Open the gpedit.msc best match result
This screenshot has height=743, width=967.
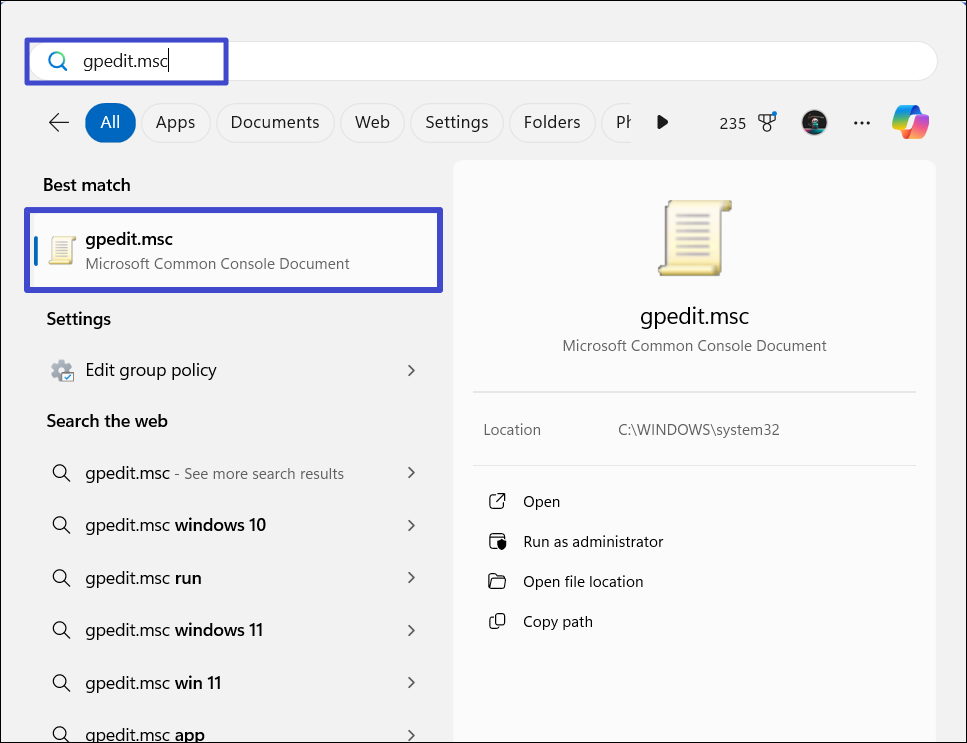(233, 250)
